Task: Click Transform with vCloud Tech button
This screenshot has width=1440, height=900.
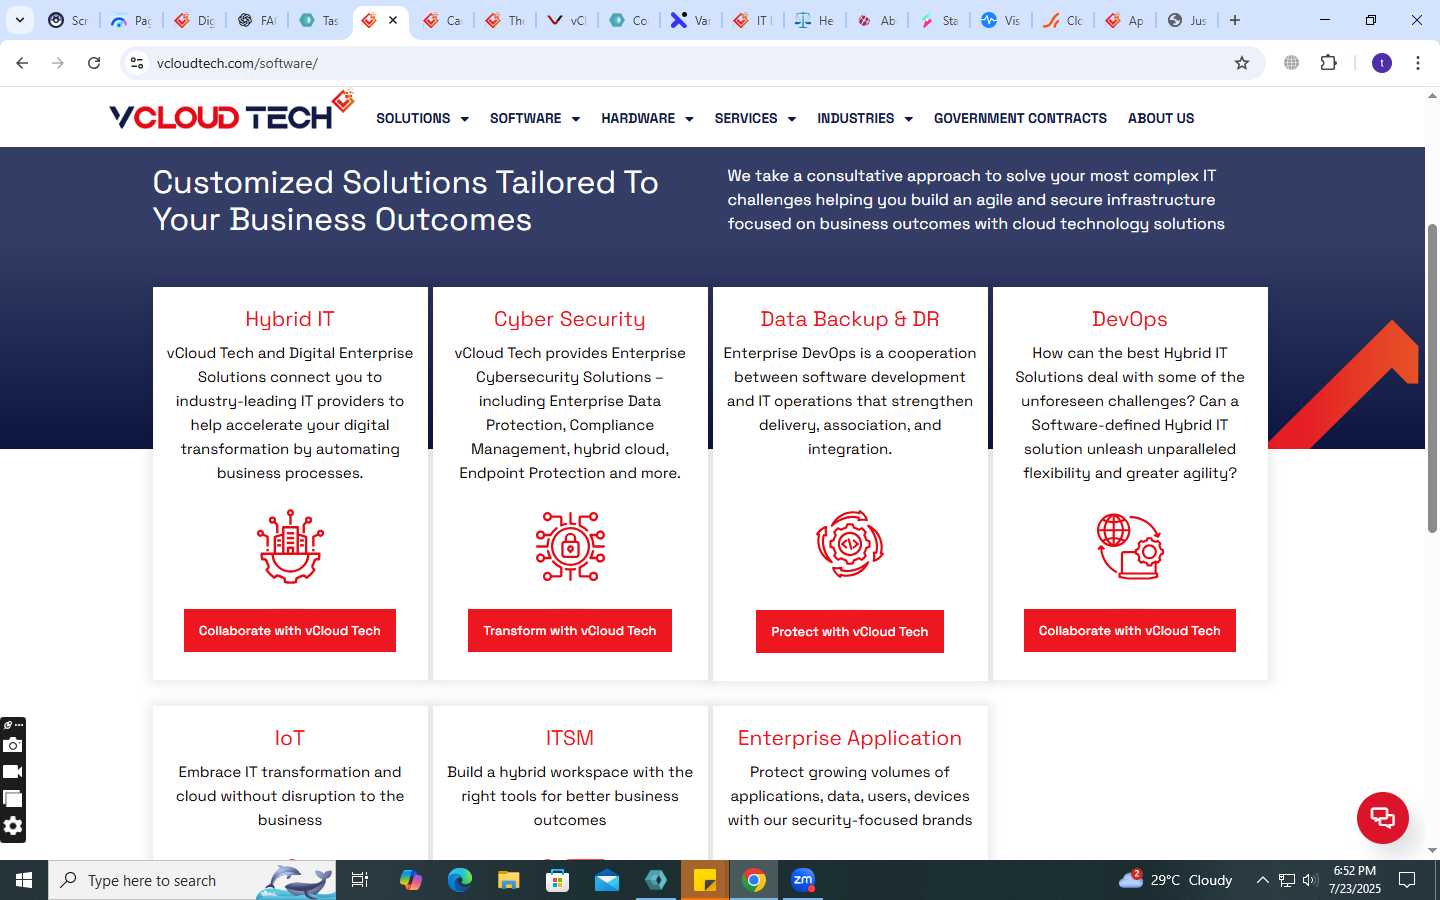Action: pos(570,630)
